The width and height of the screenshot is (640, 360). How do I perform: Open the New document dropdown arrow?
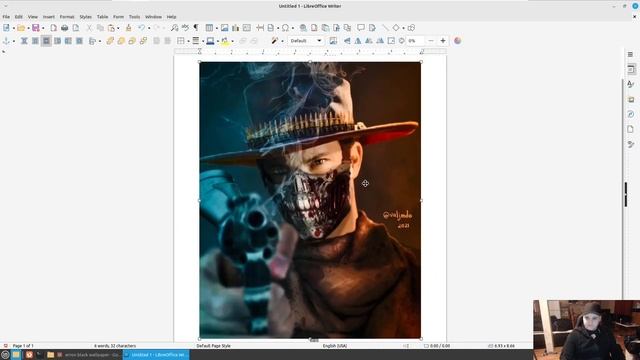(13, 28)
